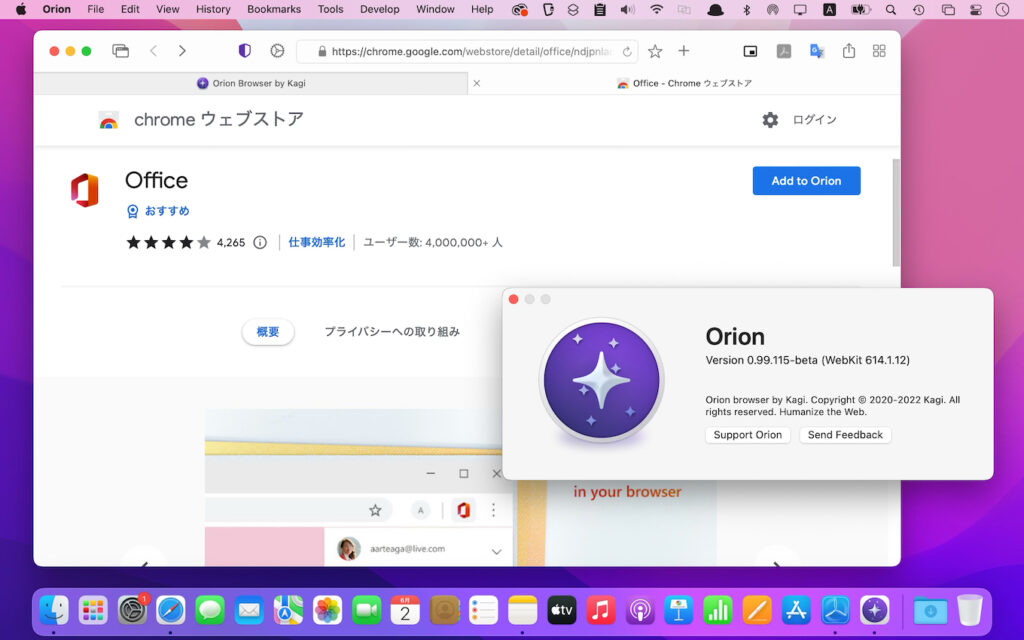Bookmark the page using the star icon
Viewport: 1024px width, 640px height.
click(x=655, y=51)
